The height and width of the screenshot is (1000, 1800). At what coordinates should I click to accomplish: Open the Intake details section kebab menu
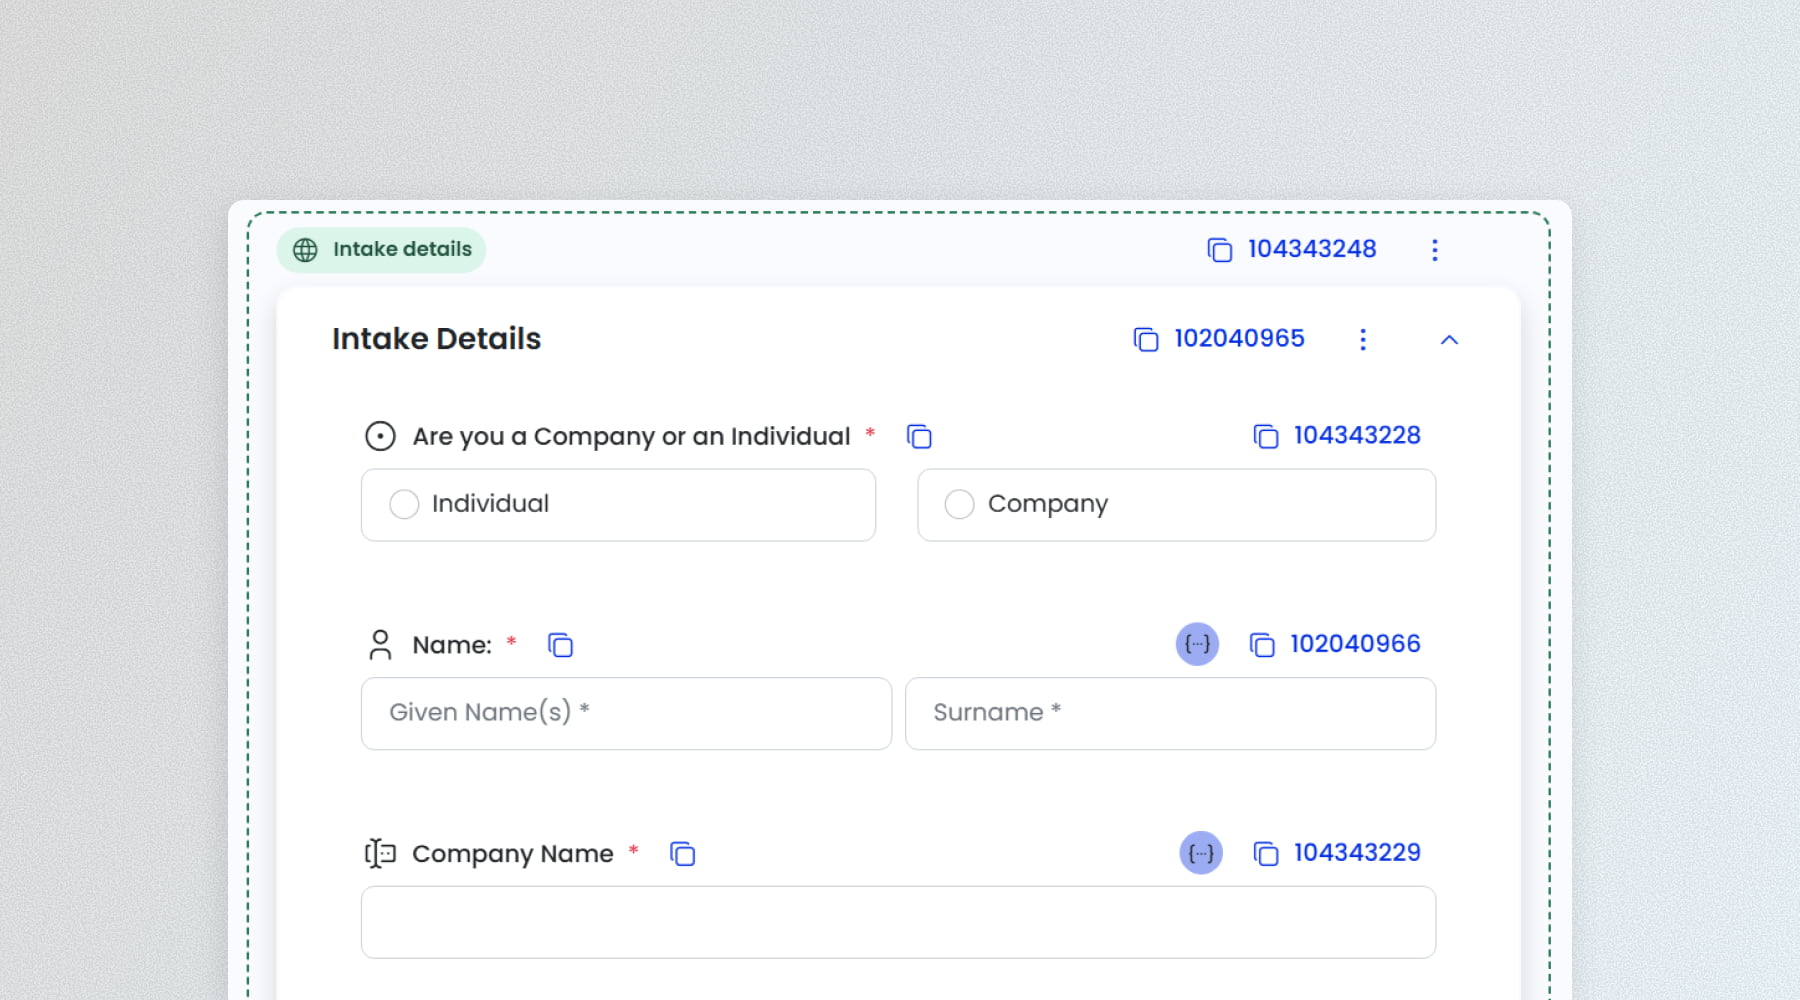(1434, 250)
